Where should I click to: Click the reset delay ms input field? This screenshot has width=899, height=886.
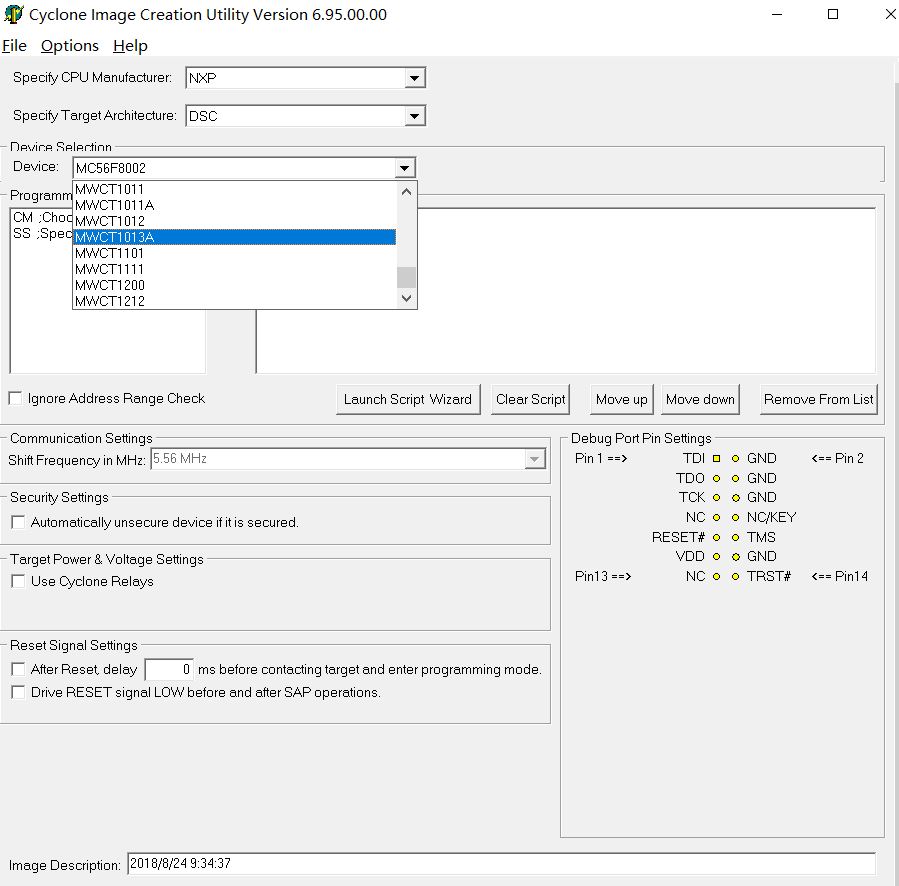point(169,669)
